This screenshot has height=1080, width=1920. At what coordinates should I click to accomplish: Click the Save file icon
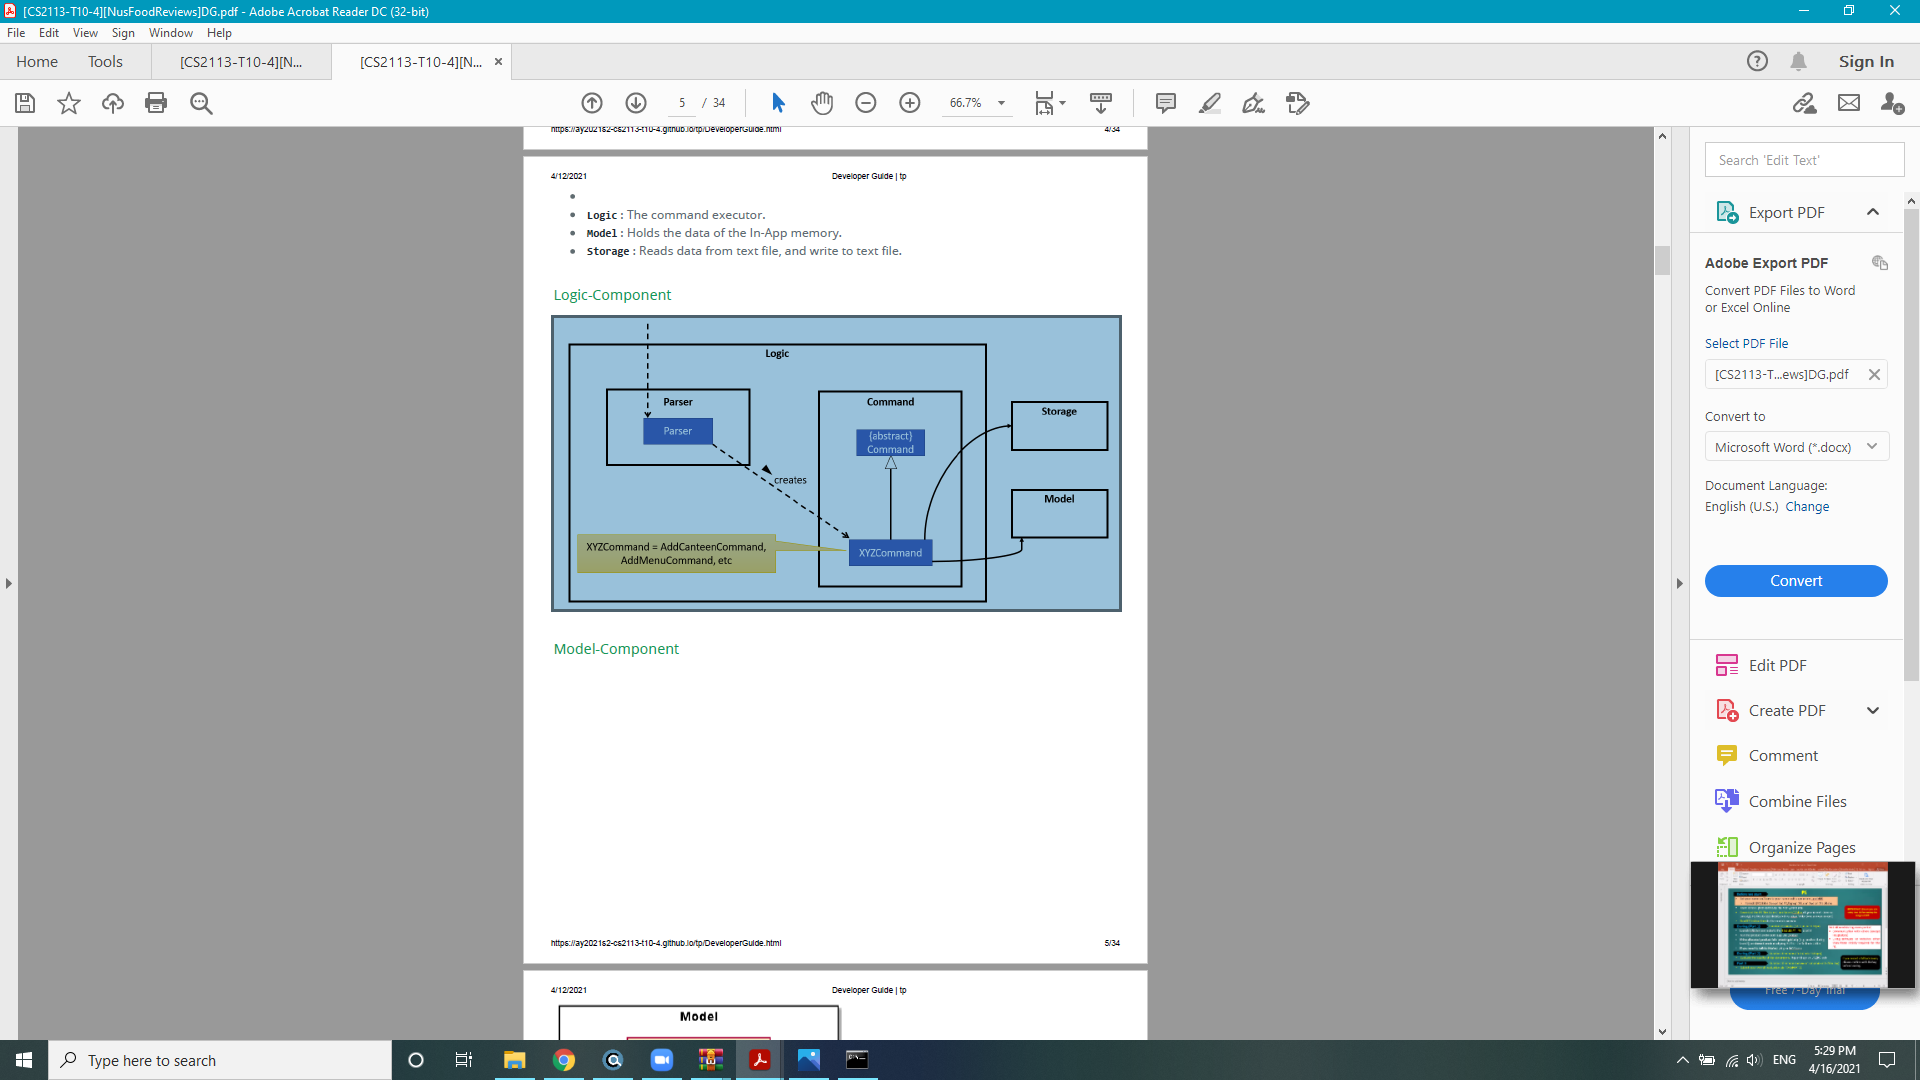click(25, 103)
